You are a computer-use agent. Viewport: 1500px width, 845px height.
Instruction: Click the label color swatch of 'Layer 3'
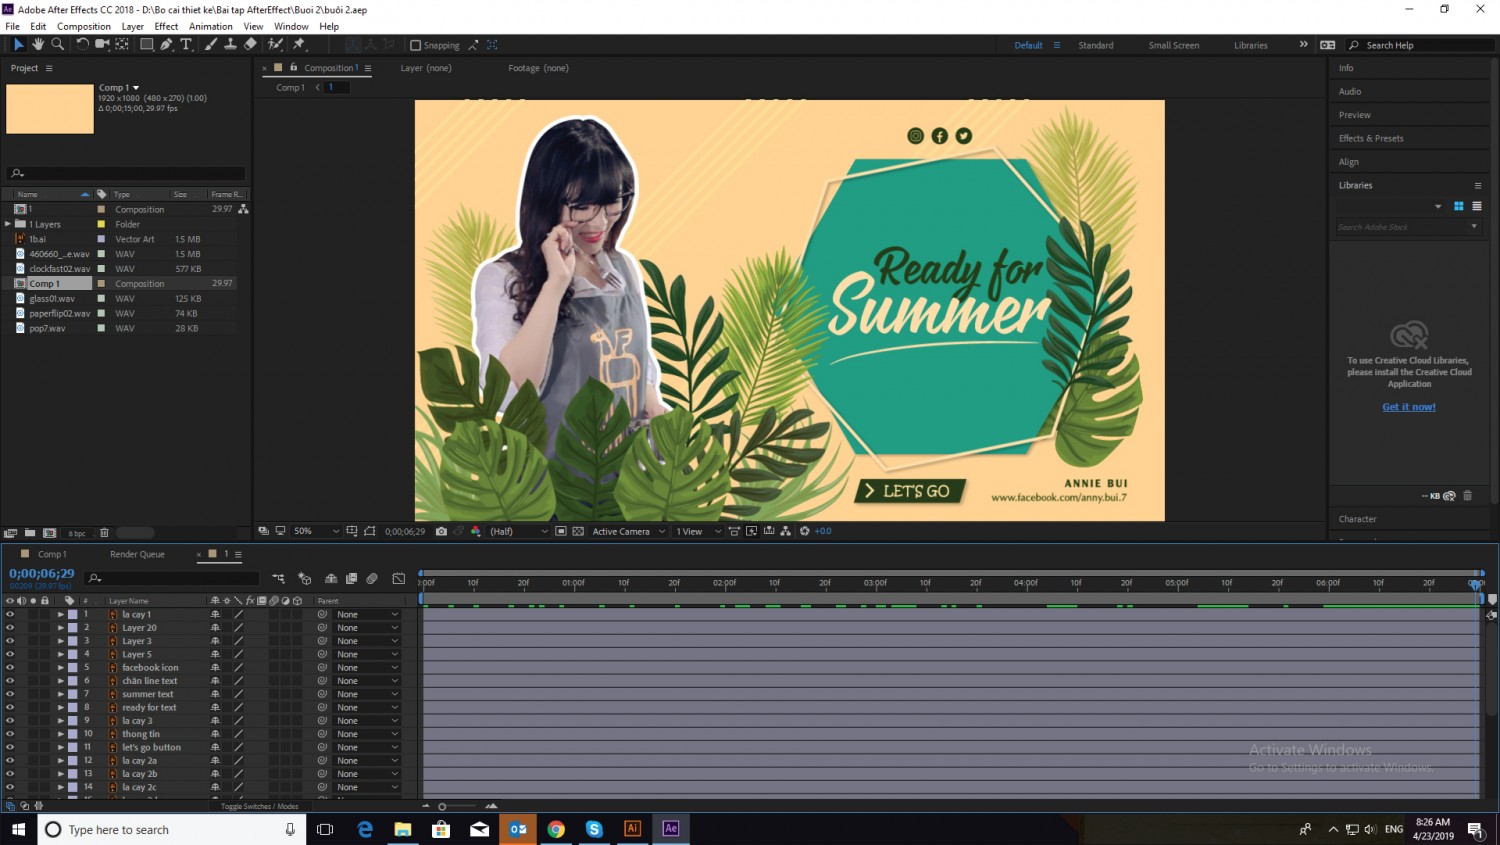coord(73,641)
